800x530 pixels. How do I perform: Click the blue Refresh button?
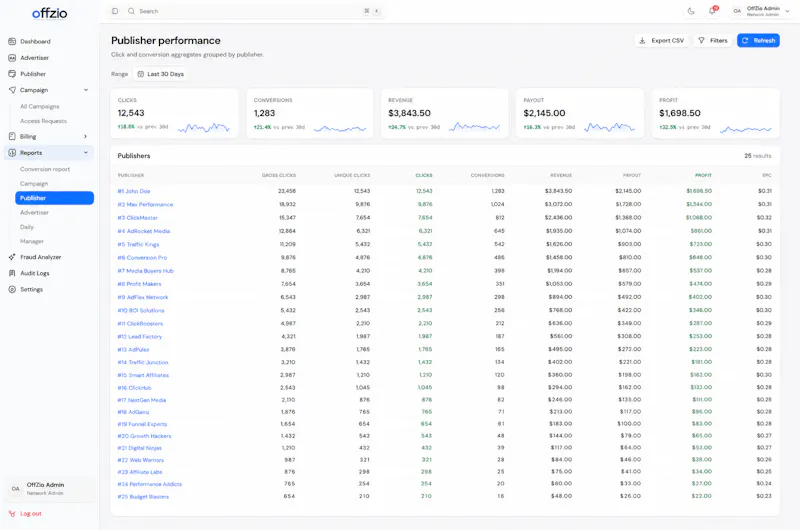758,40
